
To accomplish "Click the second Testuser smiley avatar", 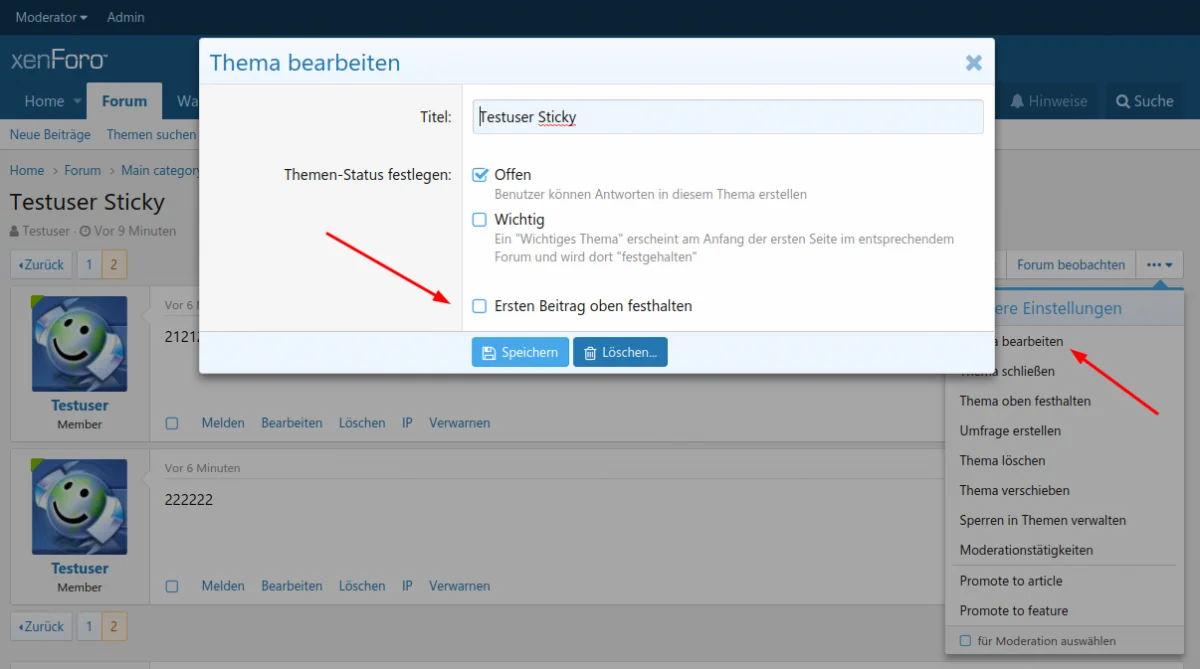I will [x=80, y=506].
